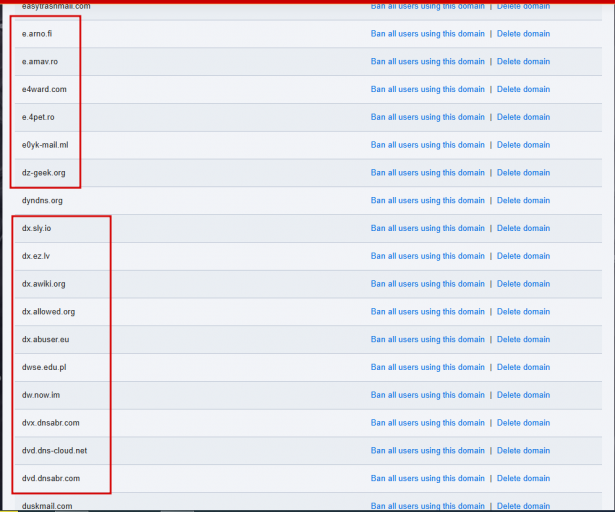Ban all users using dx.allowed.org domain
Image resolution: width=615 pixels, height=512 pixels.
428,312
